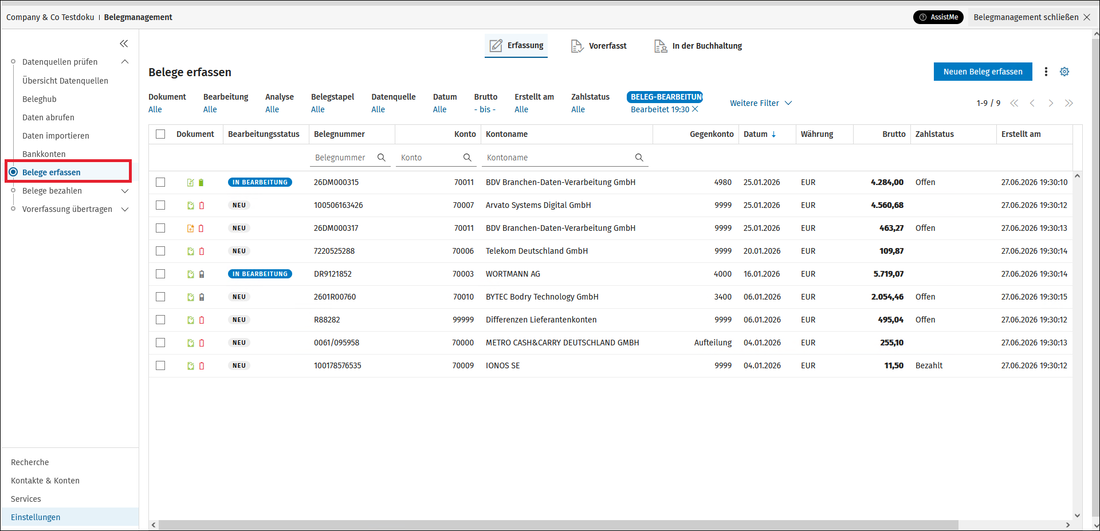Click Belegmanagement schließen
1100x531 pixels.
[x=1032, y=17]
